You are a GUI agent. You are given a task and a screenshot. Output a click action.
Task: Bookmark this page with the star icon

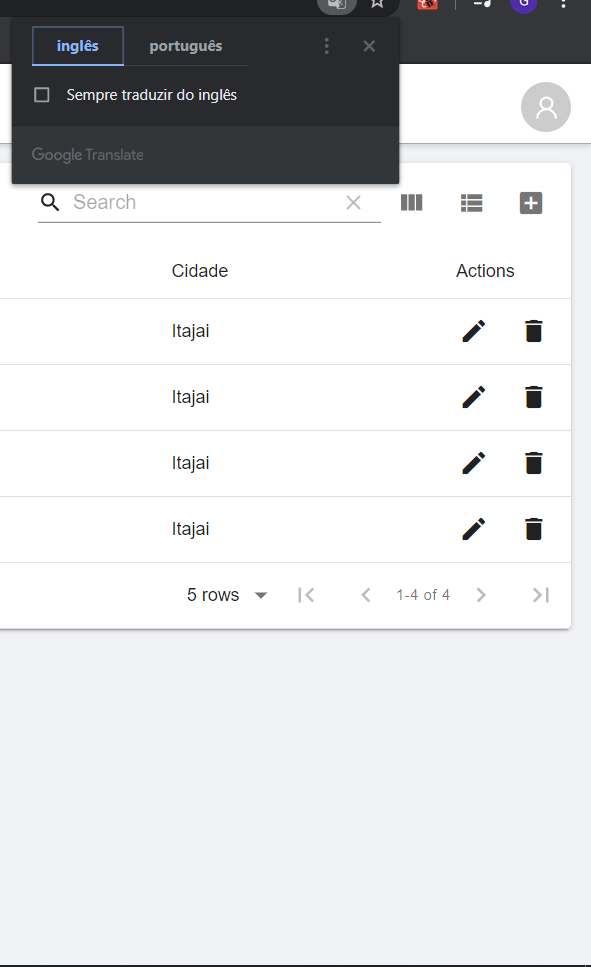click(x=377, y=5)
